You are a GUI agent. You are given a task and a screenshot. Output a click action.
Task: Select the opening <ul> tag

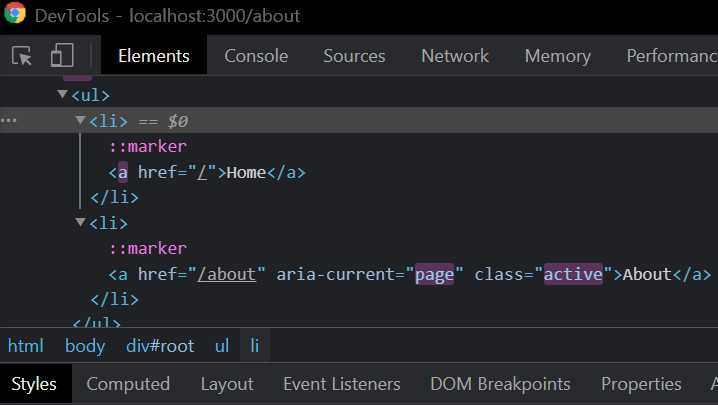(91, 95)
